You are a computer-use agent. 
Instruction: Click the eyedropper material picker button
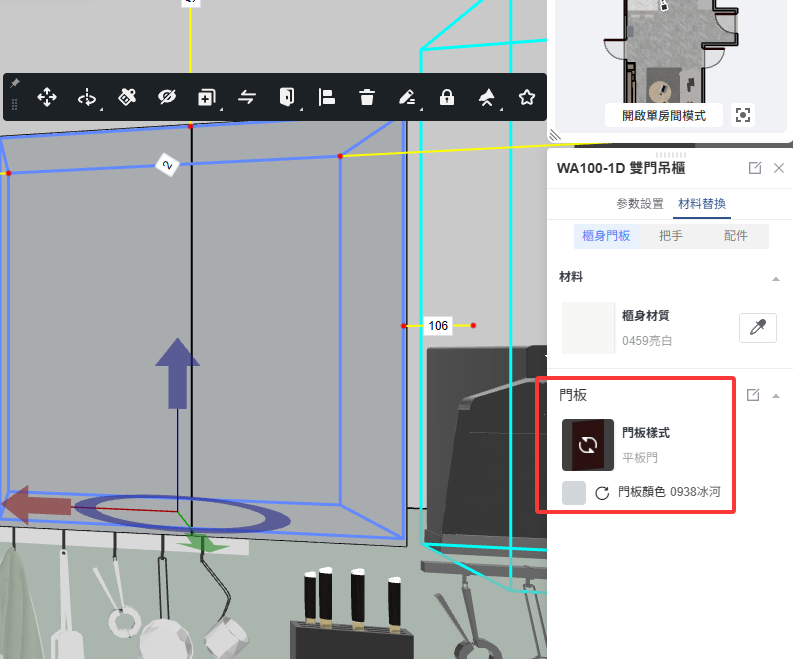pos(757,328)
